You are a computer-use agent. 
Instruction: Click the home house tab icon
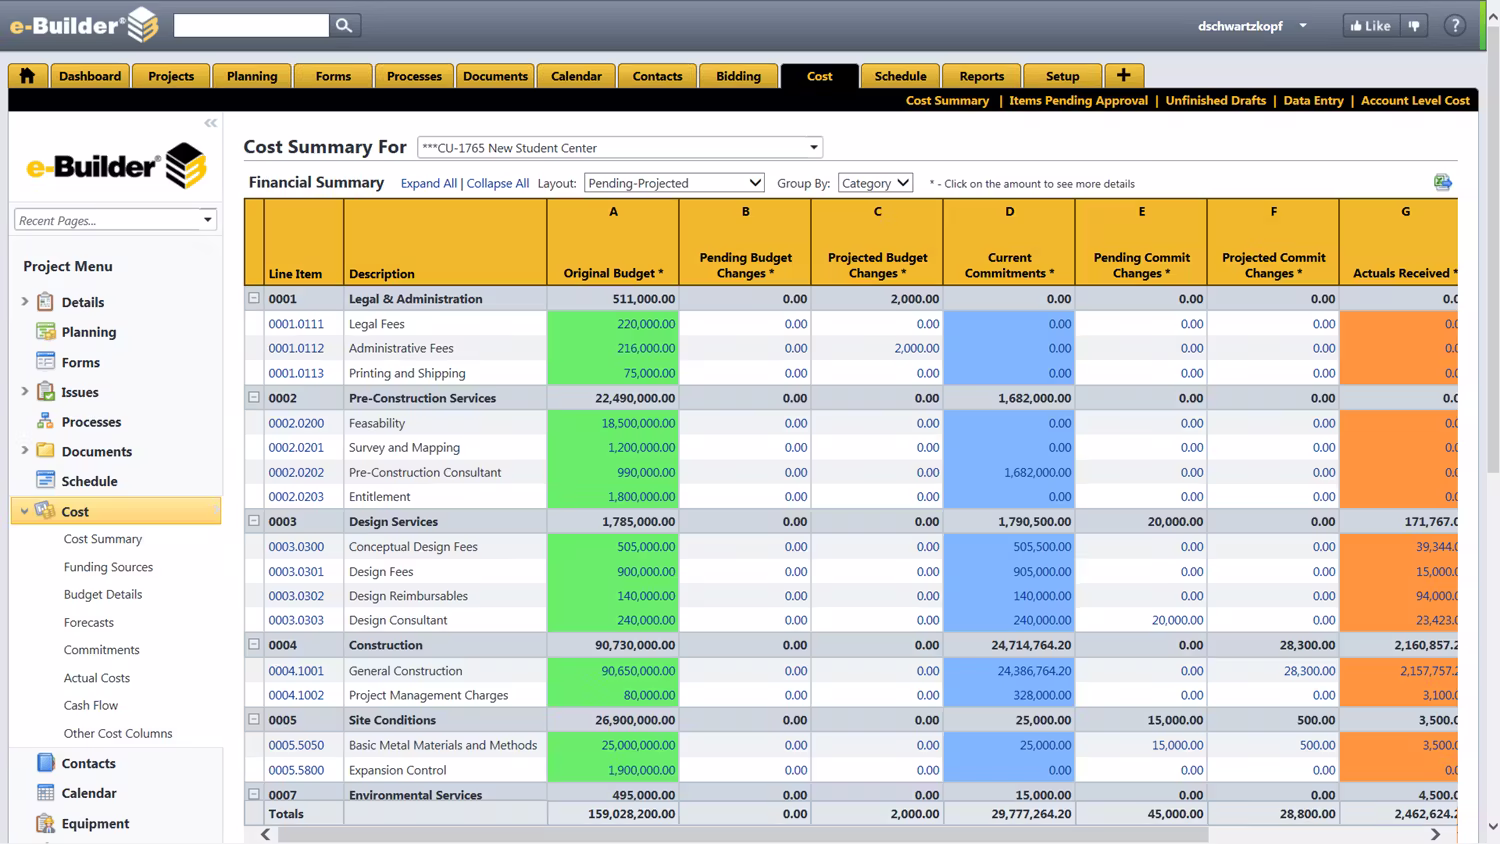pos(27,75)
